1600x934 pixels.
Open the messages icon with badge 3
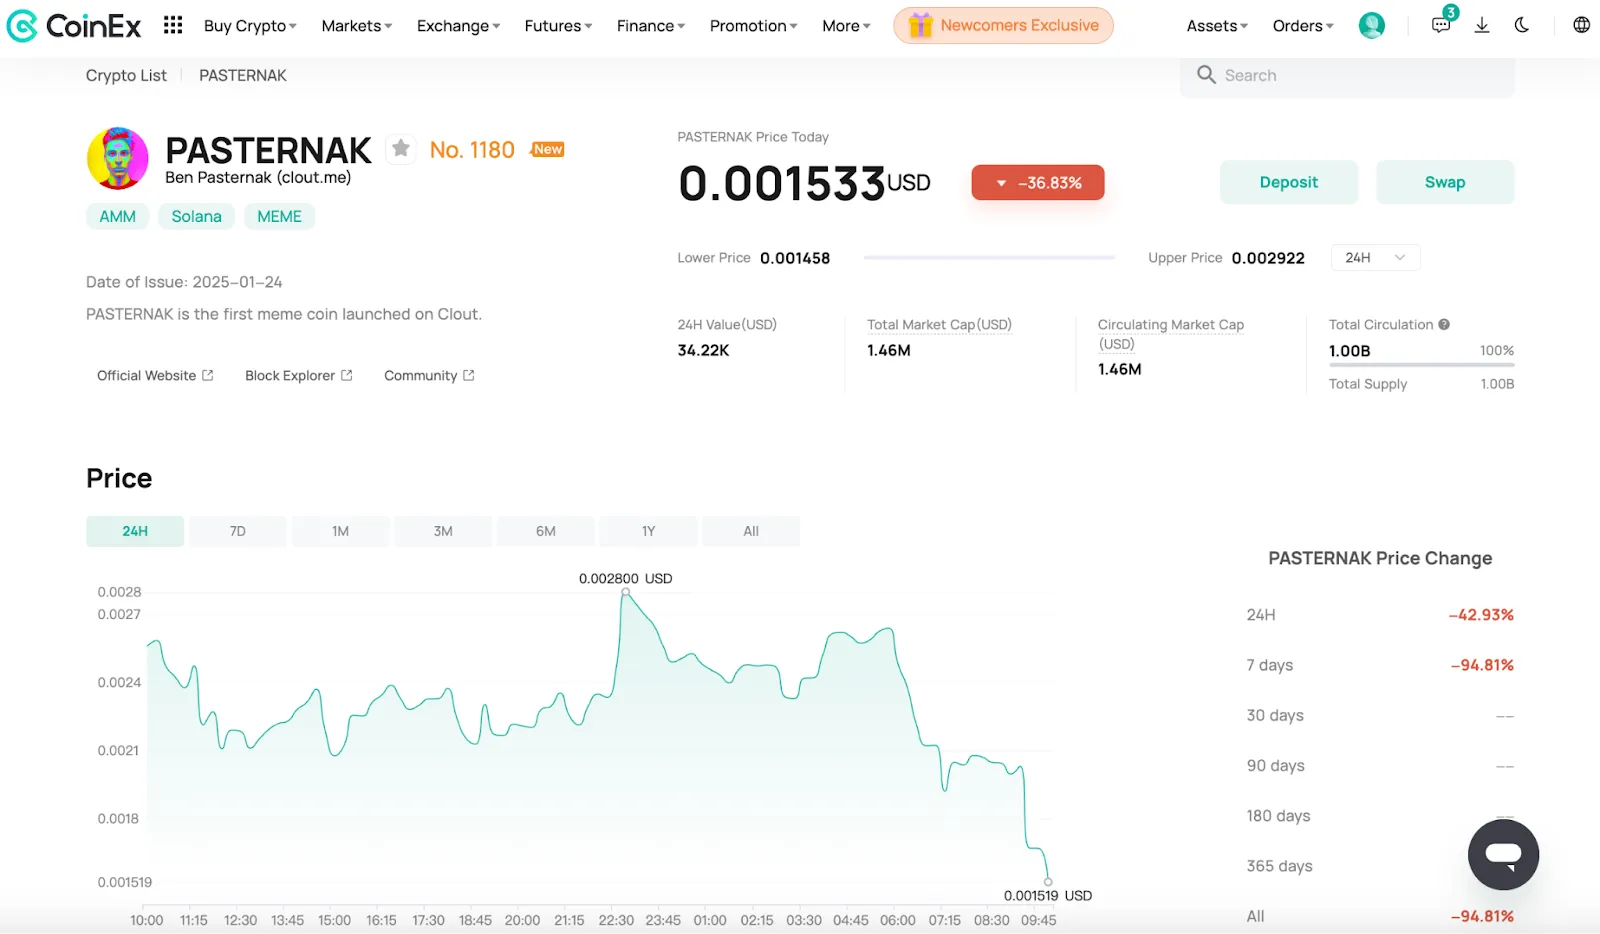click(1441, 25)
